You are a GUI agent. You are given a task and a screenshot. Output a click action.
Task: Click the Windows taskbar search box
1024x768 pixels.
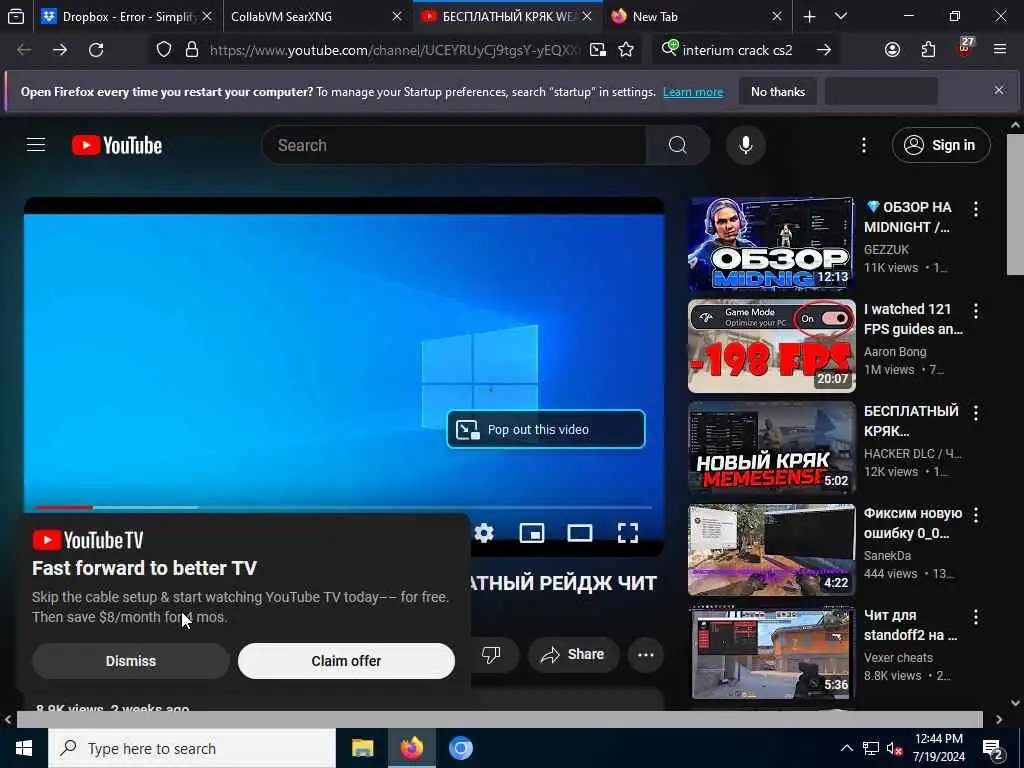(192, 748)
